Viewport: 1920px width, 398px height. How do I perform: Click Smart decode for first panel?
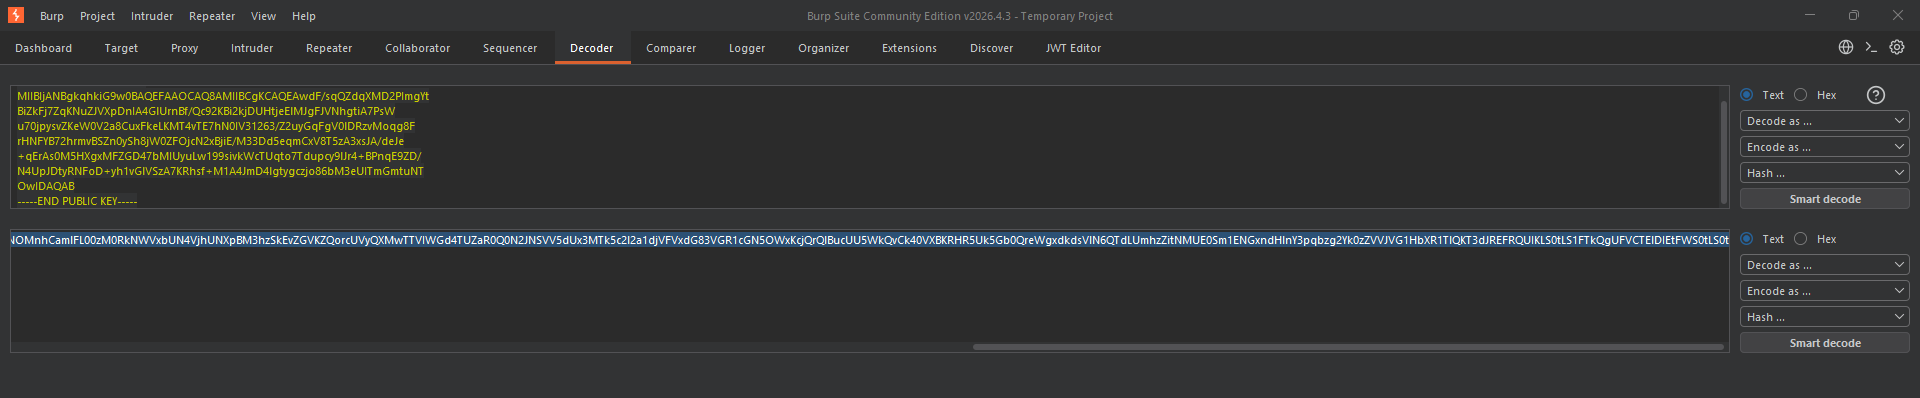[x=1825, y=199]
